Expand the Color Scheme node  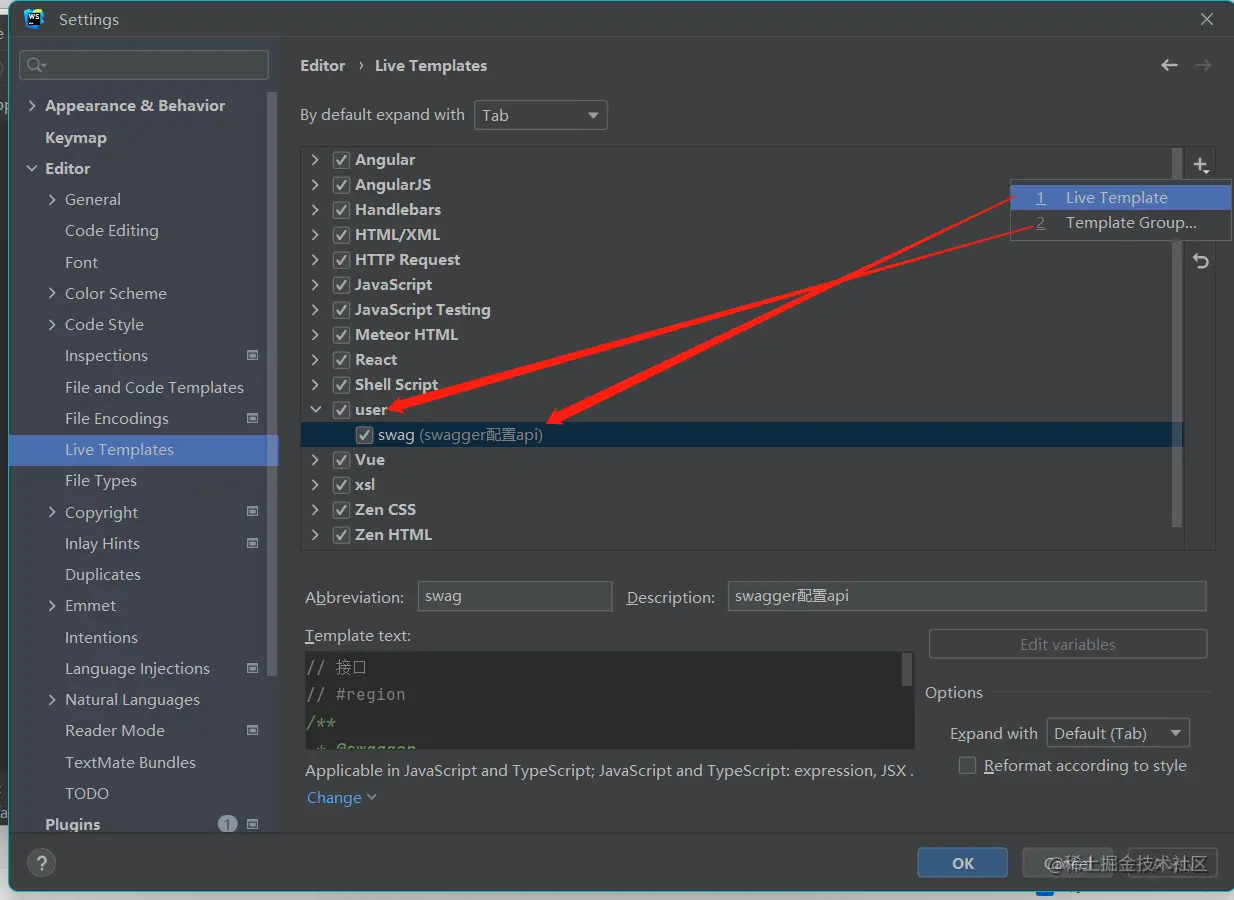(52, 293)
